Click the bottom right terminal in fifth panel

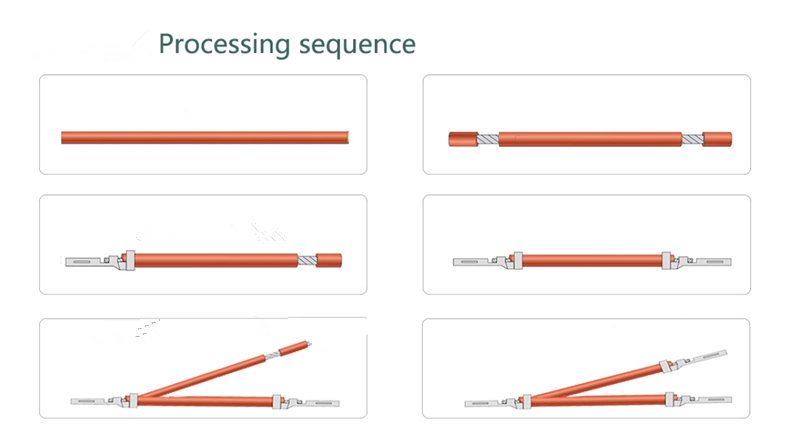pyautogui.click(x=306, y=402)
